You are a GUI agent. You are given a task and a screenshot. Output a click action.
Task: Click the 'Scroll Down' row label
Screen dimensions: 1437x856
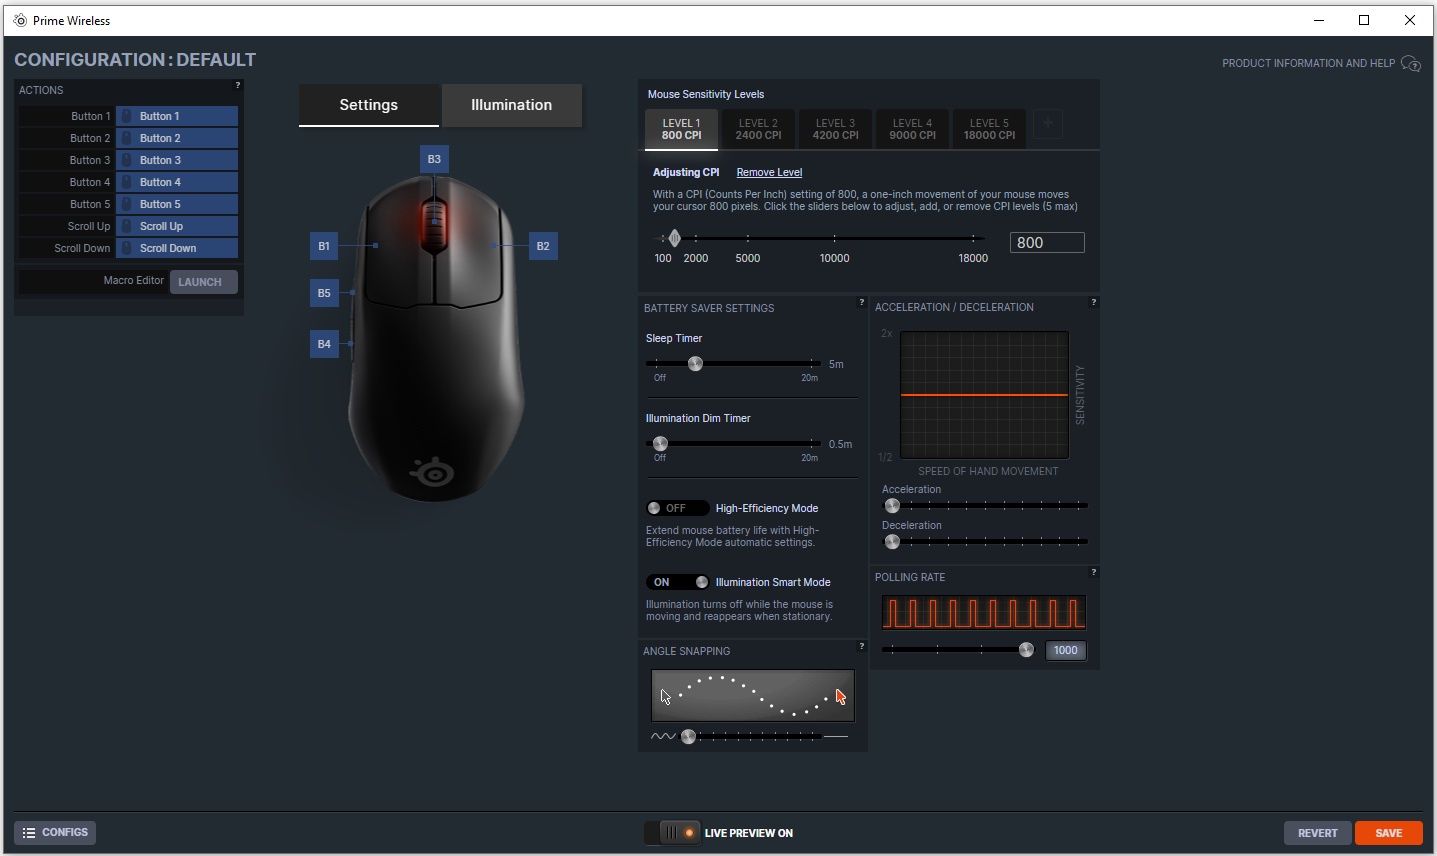click(x=82, y=248)
